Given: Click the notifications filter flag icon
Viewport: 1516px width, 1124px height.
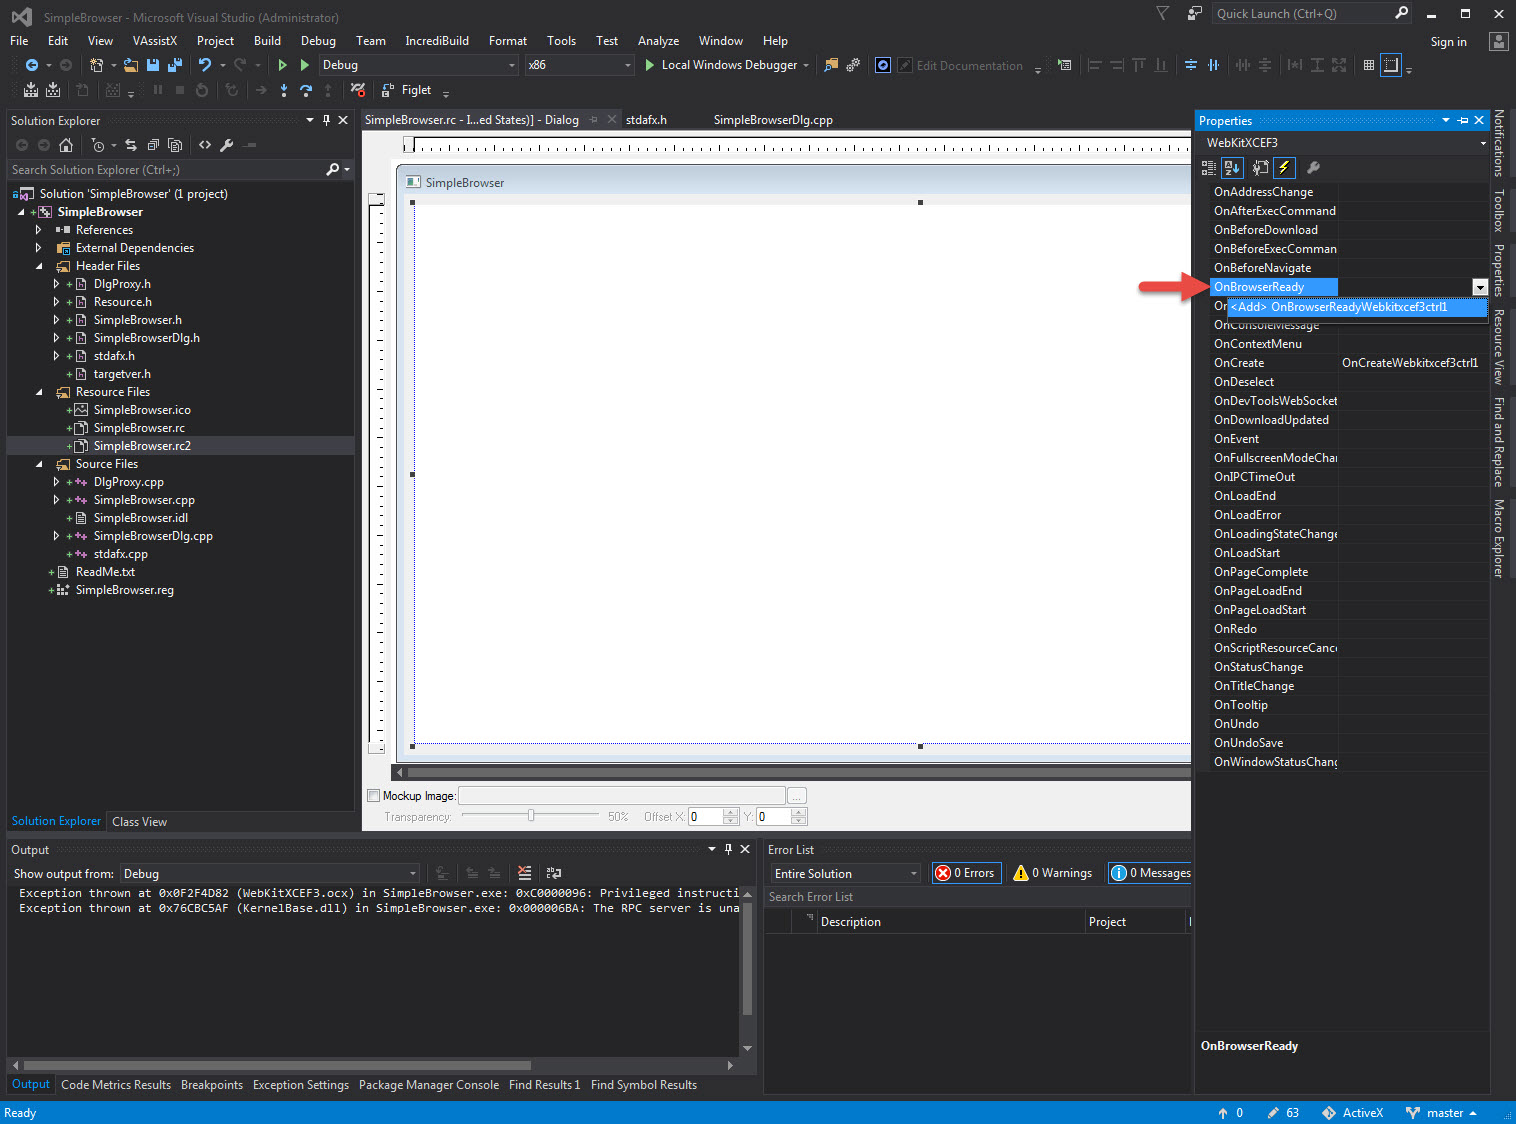Looking at the screenshot, I should coord(1162,13).
